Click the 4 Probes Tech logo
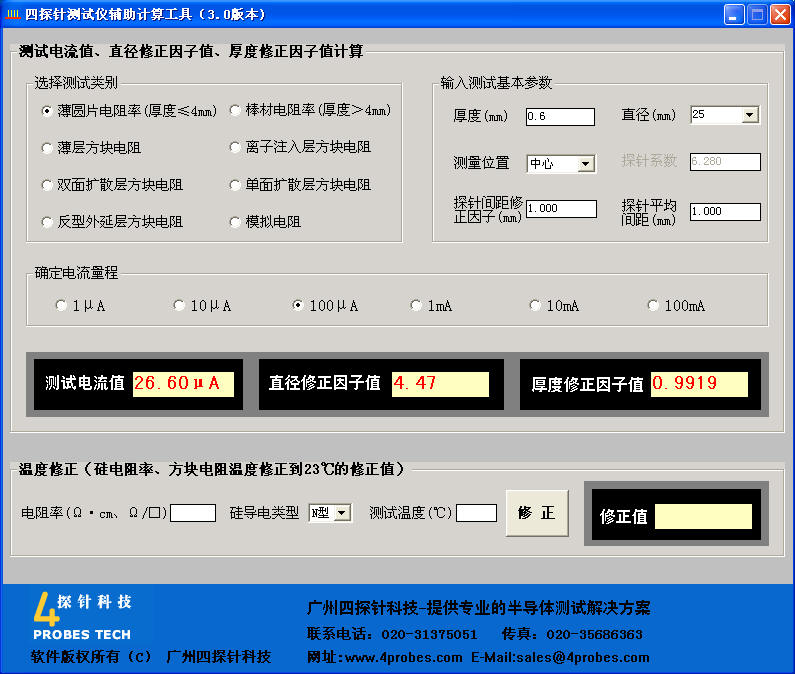 (x=82, y=616)
